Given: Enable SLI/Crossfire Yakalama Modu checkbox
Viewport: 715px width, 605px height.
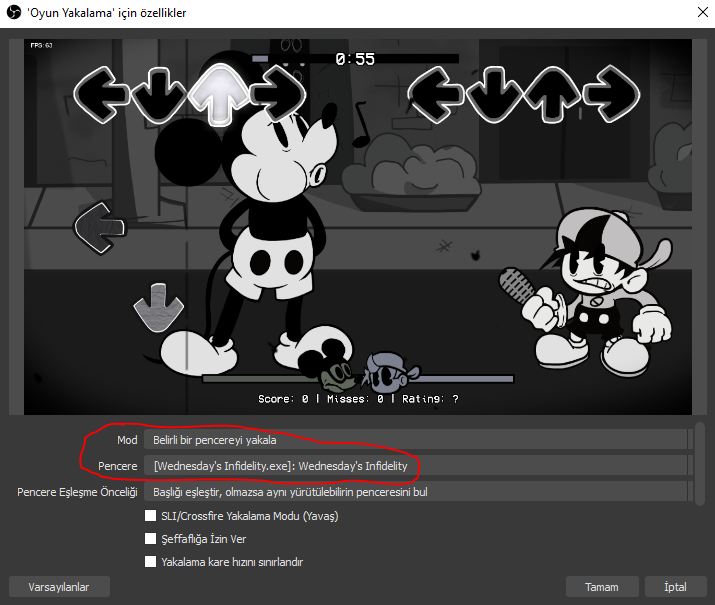Looking at the screenshot, I should [x=150, y=516].
